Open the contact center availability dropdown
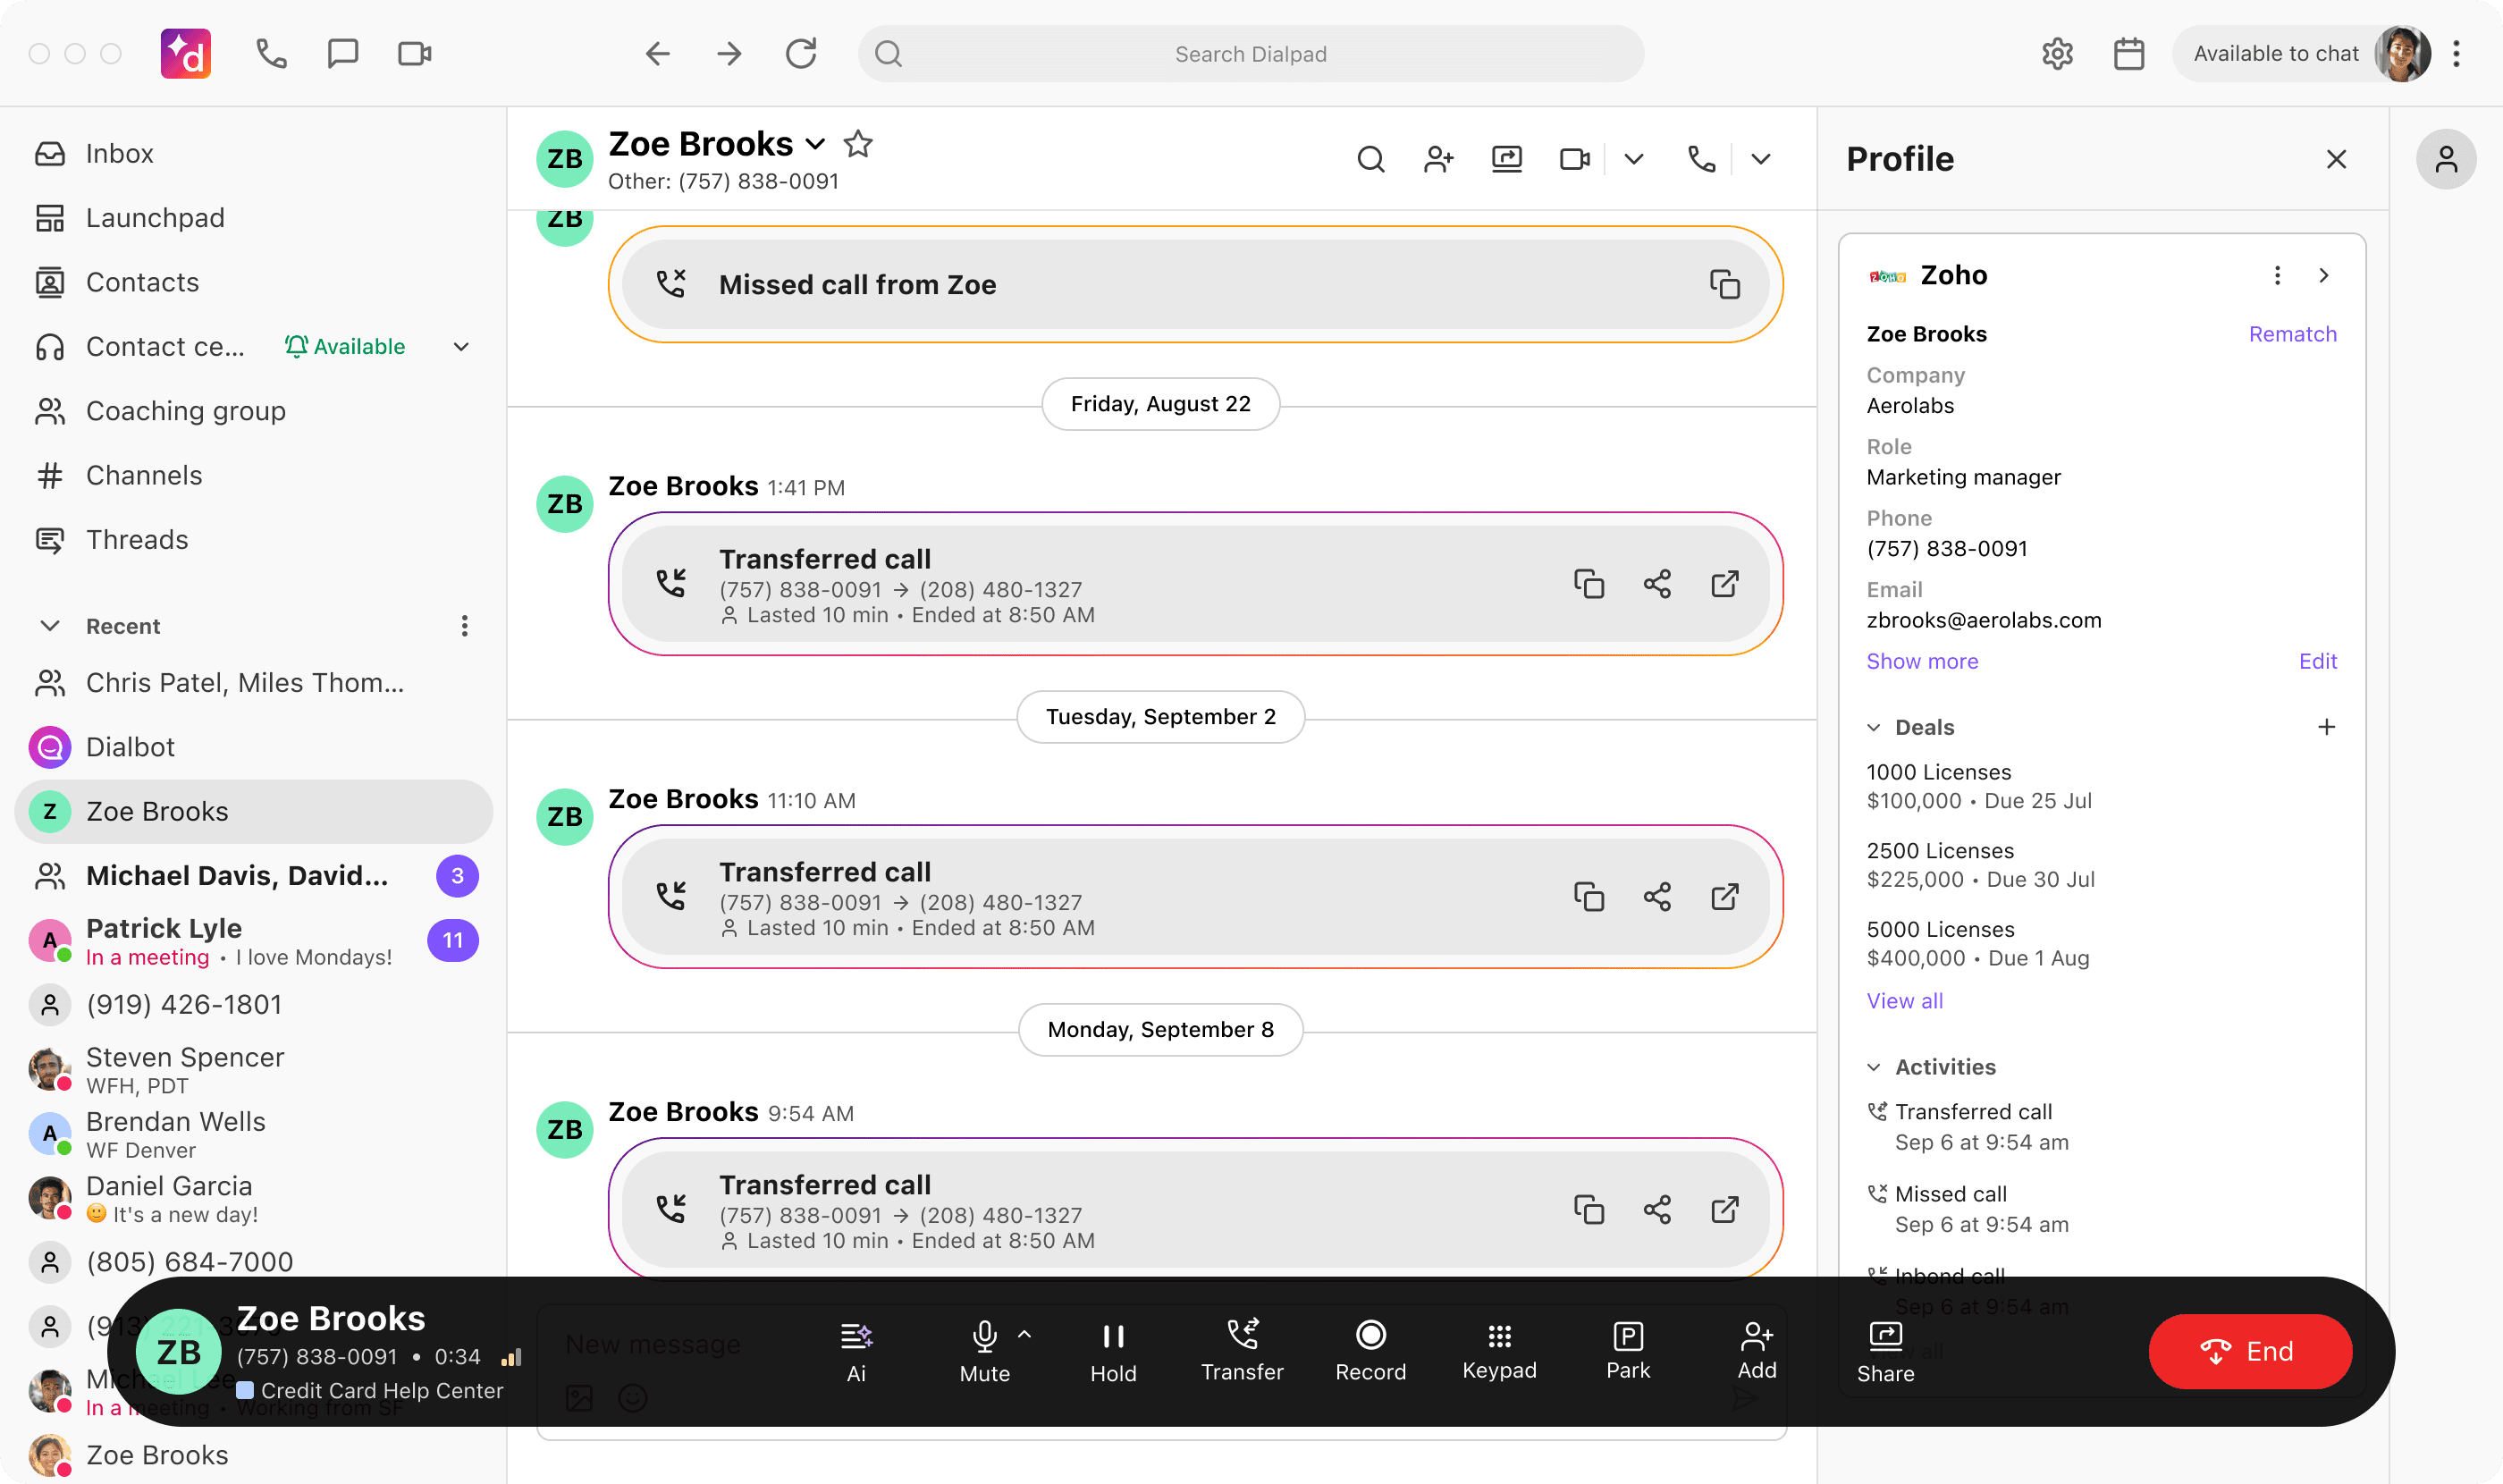 460,346
